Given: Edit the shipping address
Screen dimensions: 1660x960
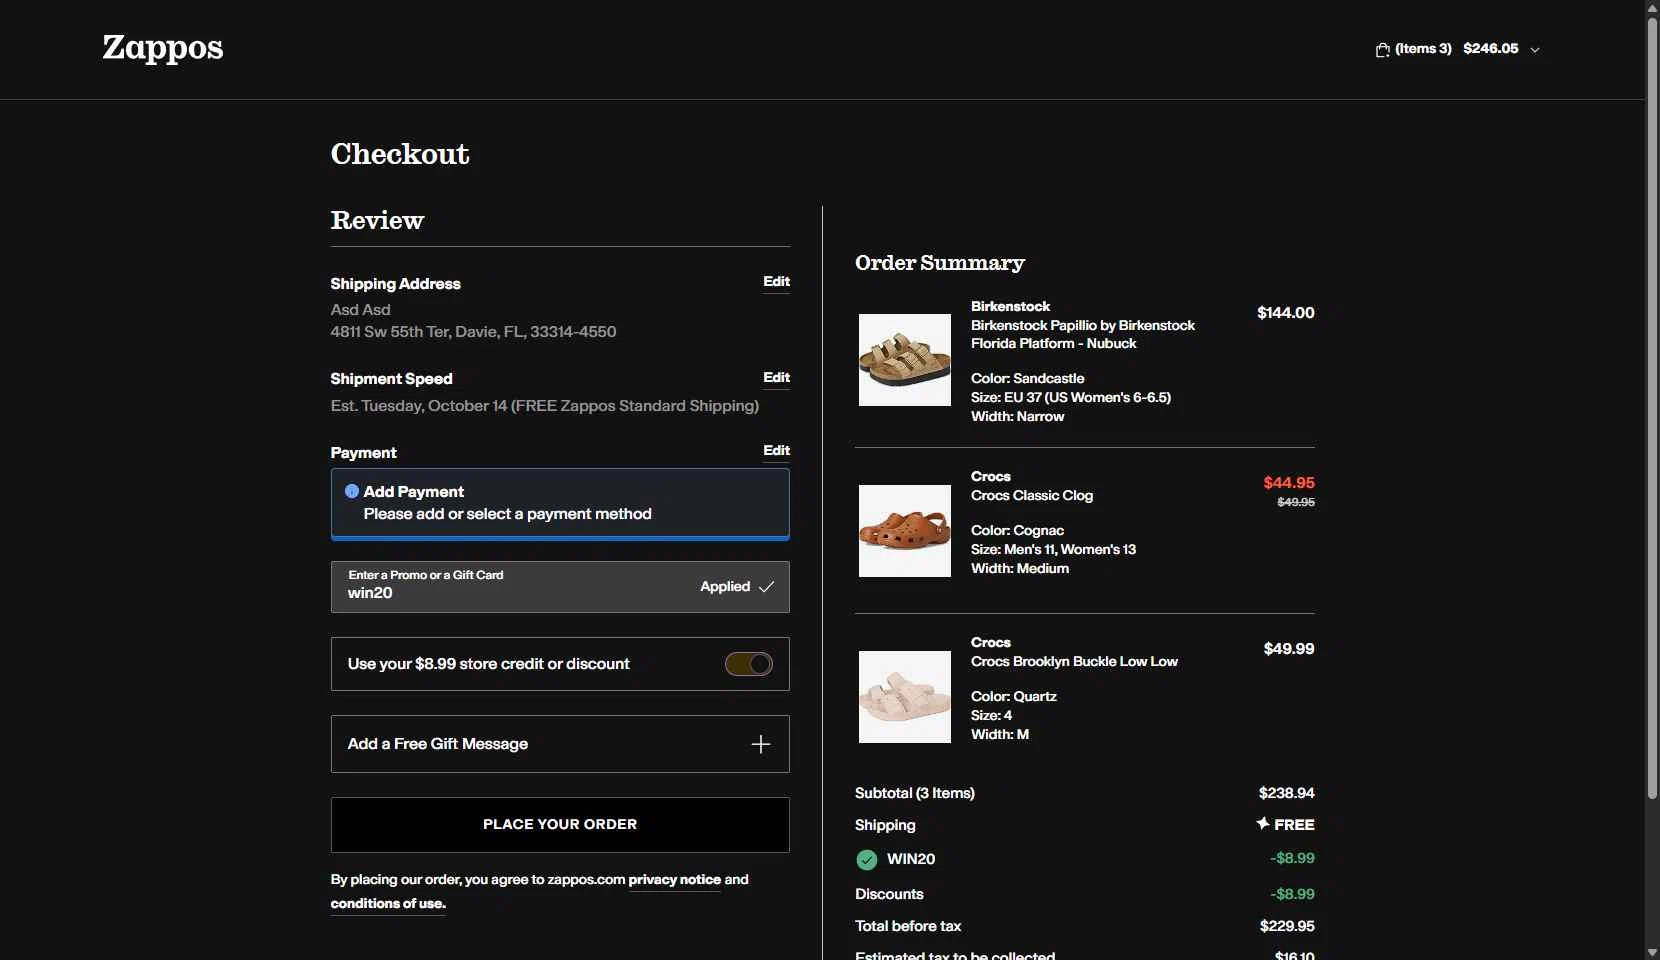Looking at the screenshot, I should [x=776, y=282].
